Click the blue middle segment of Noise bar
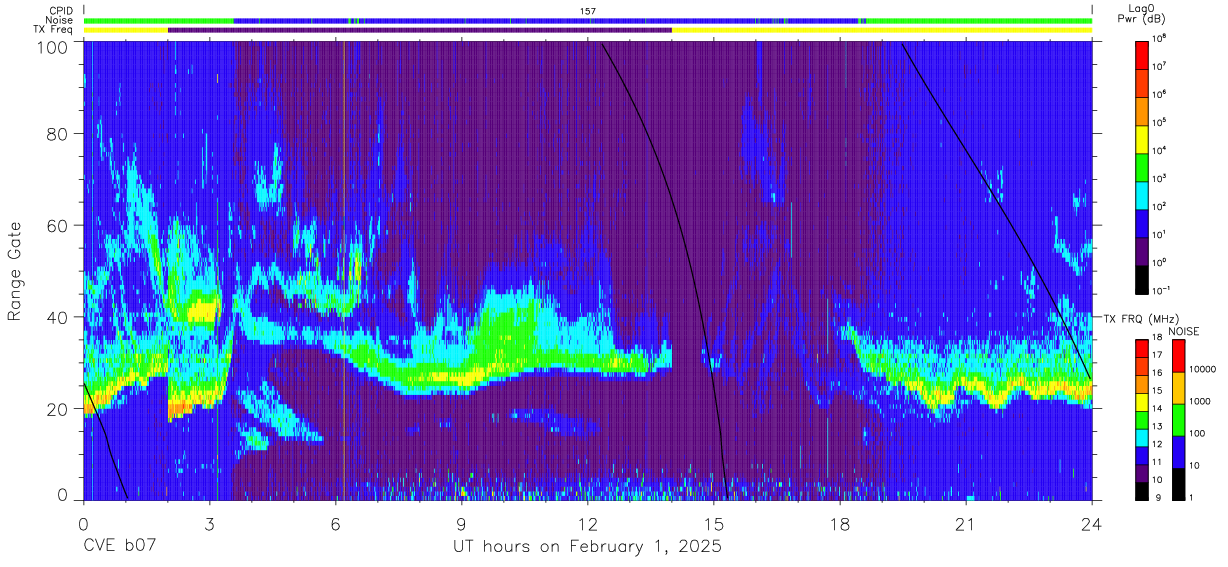Image resolution: width=1228 pixels, height=567 pixels. 546,20
